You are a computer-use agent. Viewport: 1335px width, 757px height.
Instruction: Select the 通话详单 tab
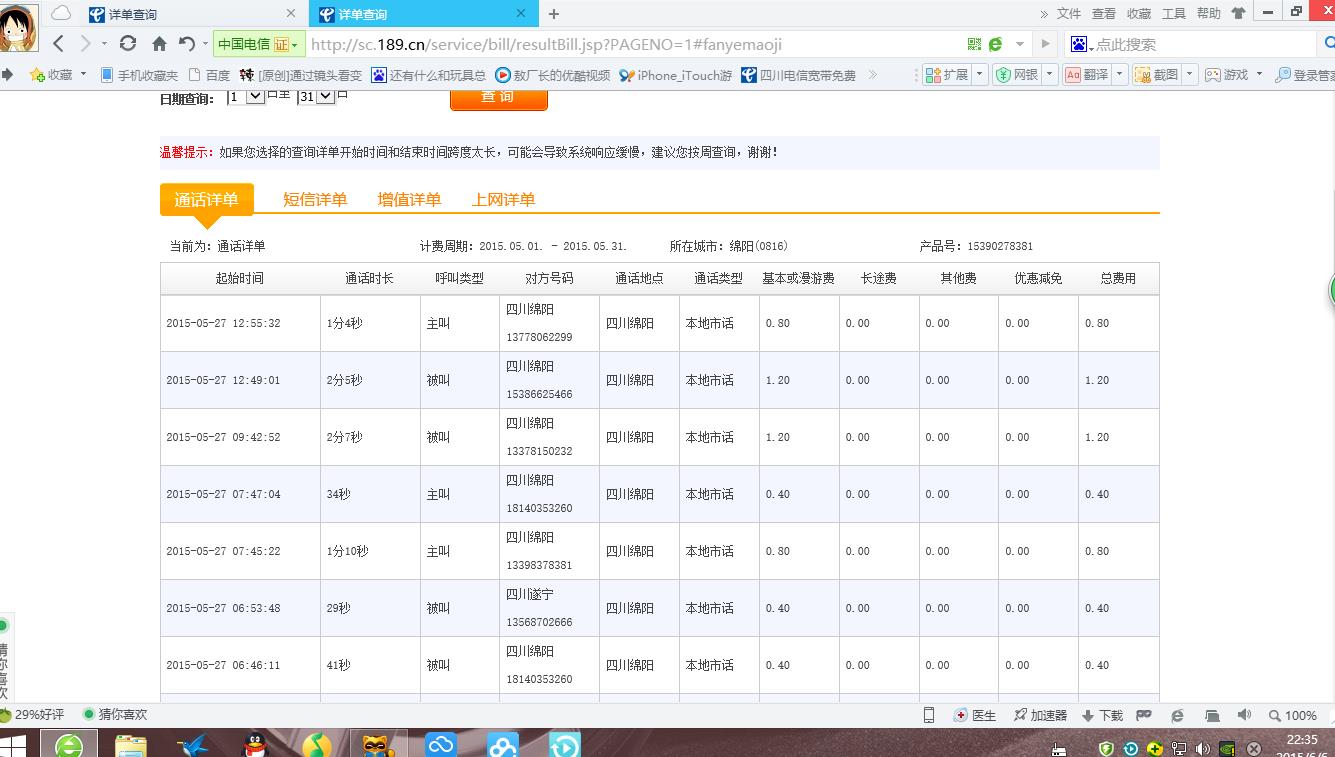[206, 199]
